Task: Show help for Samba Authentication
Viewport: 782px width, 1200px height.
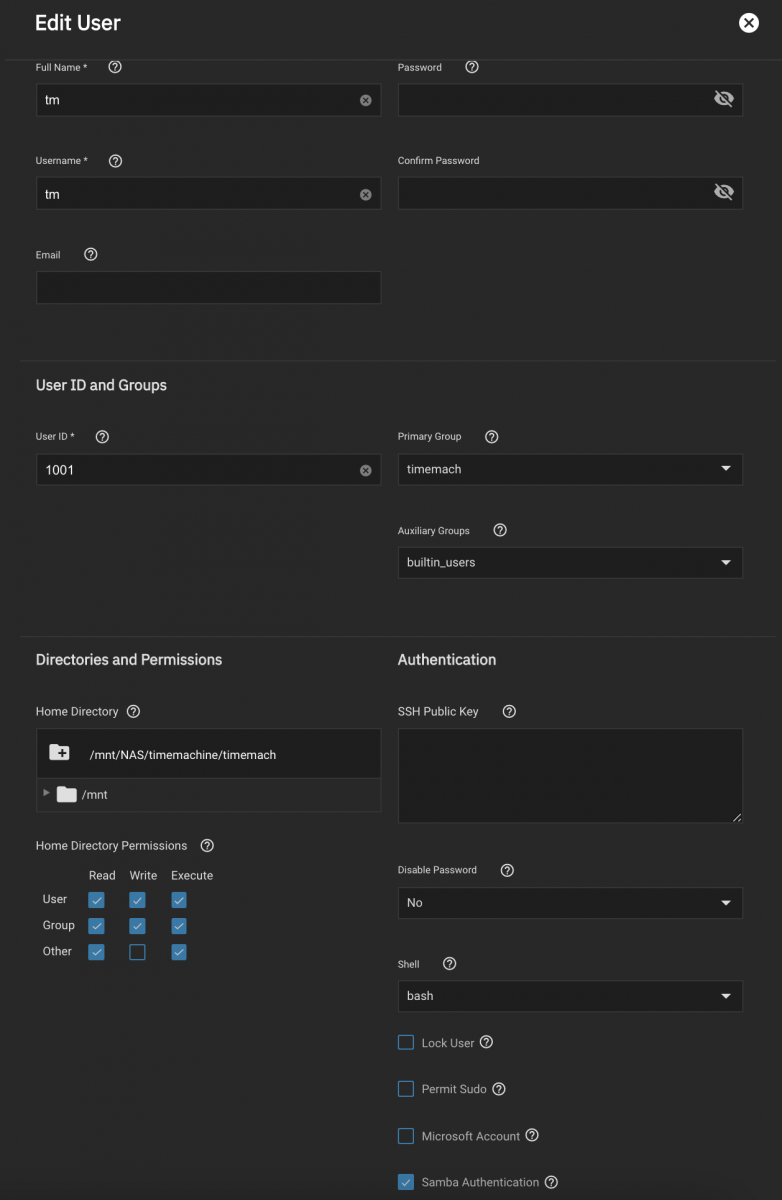Action: 551,1182
